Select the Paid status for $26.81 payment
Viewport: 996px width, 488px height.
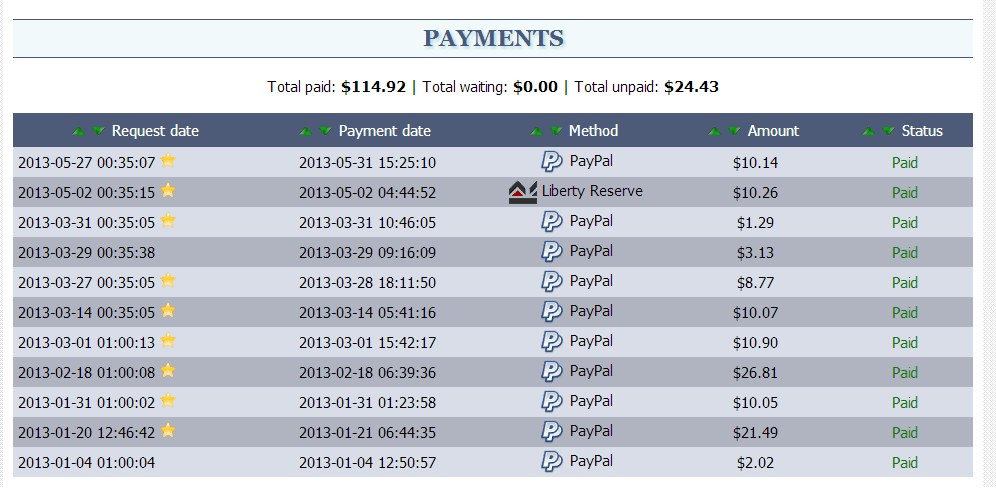point(905,373)
